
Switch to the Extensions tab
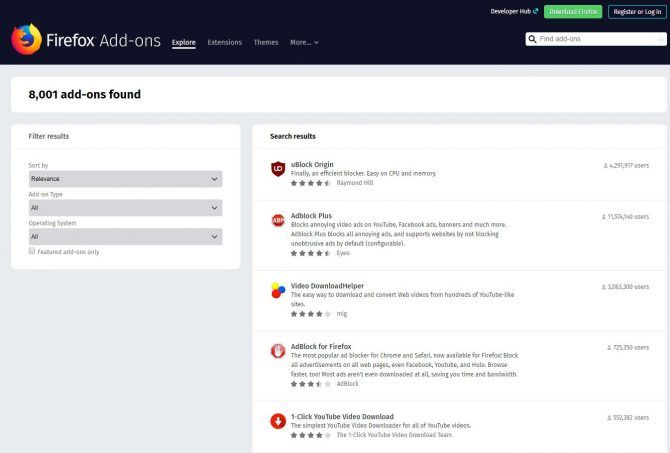point(224,43)
